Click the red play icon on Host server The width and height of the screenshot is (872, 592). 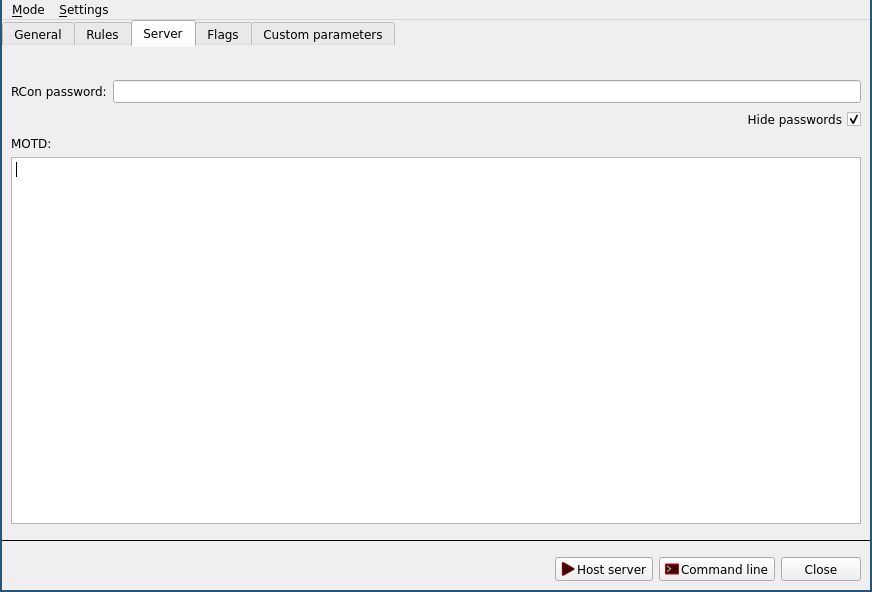pyautogui.click(x=568, y=569)
